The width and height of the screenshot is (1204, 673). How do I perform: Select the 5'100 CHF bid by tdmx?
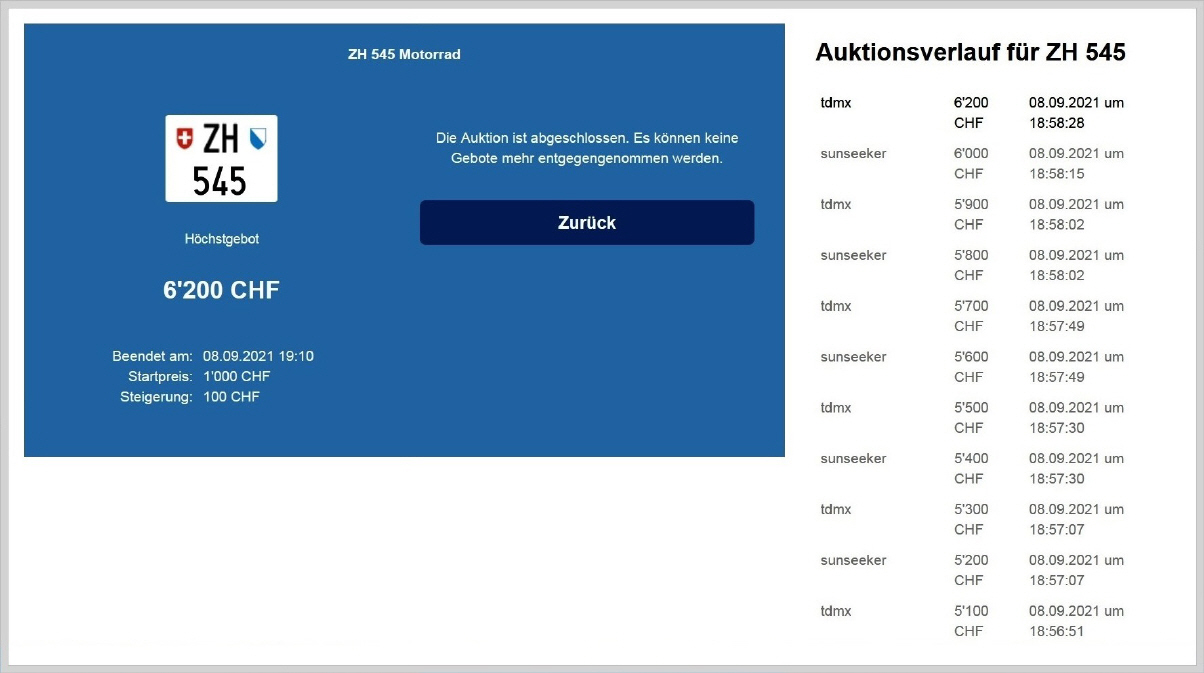click(x=971, y=621)
